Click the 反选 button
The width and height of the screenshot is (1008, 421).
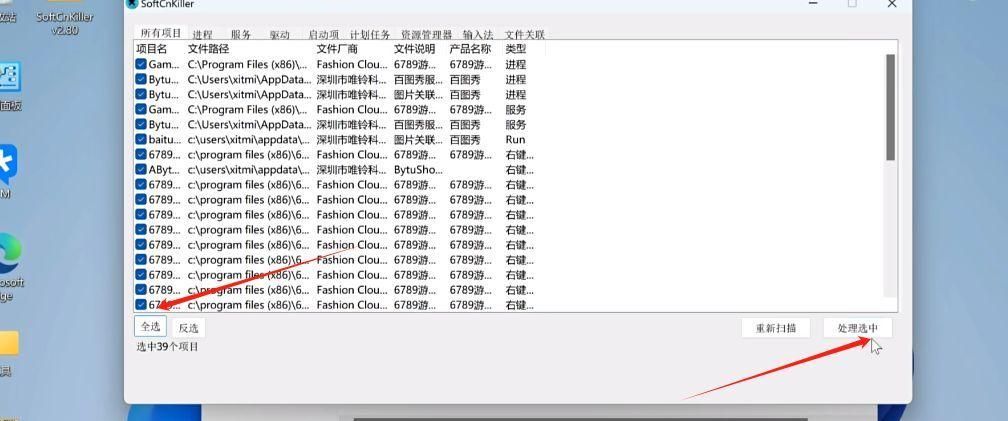[188, 328]
